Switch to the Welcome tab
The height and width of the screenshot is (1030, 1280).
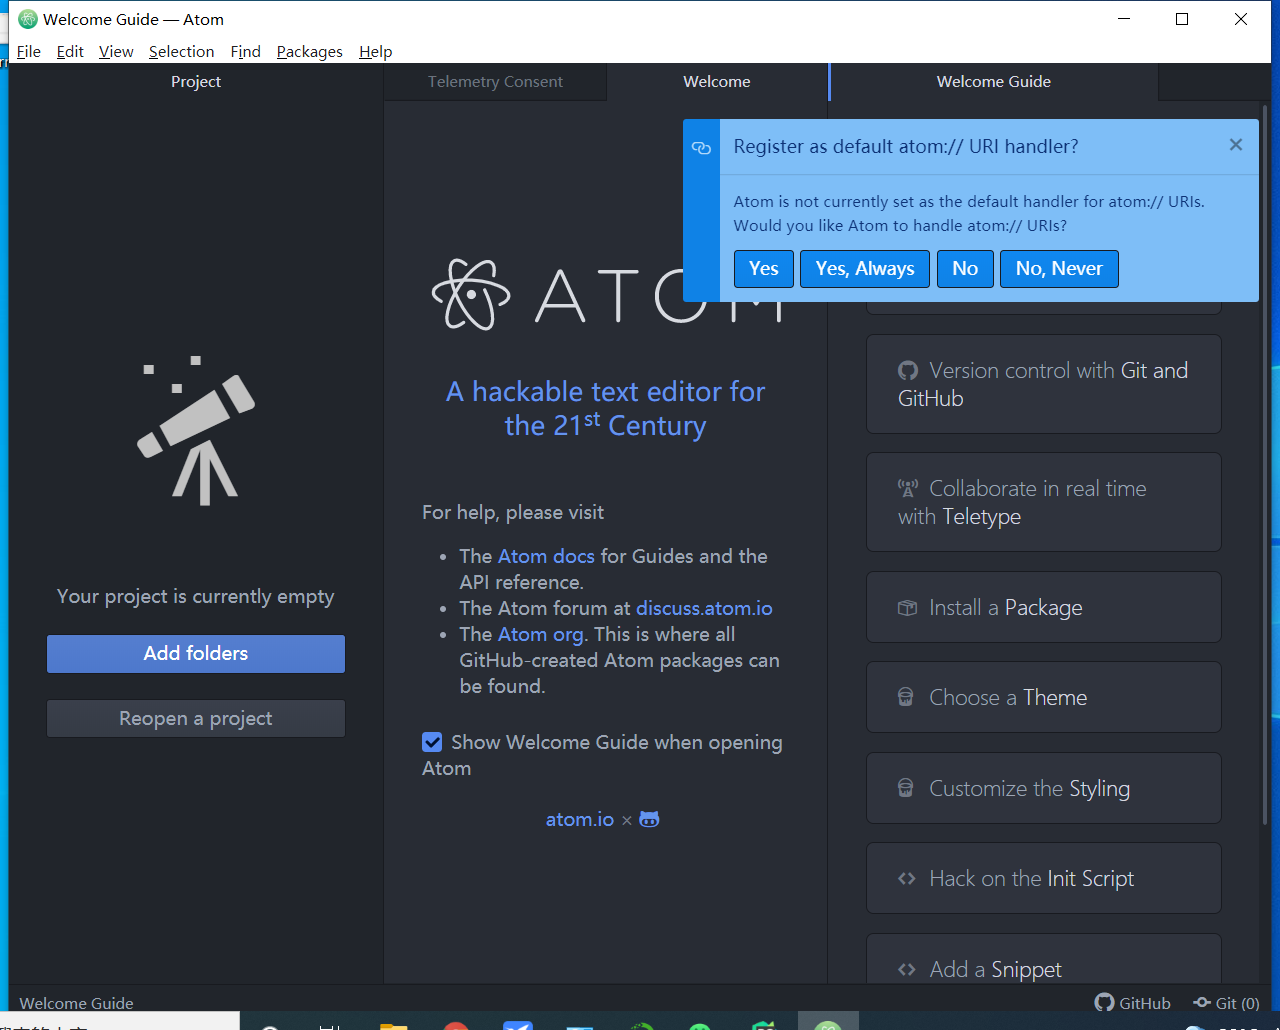[x=717, y=82]
